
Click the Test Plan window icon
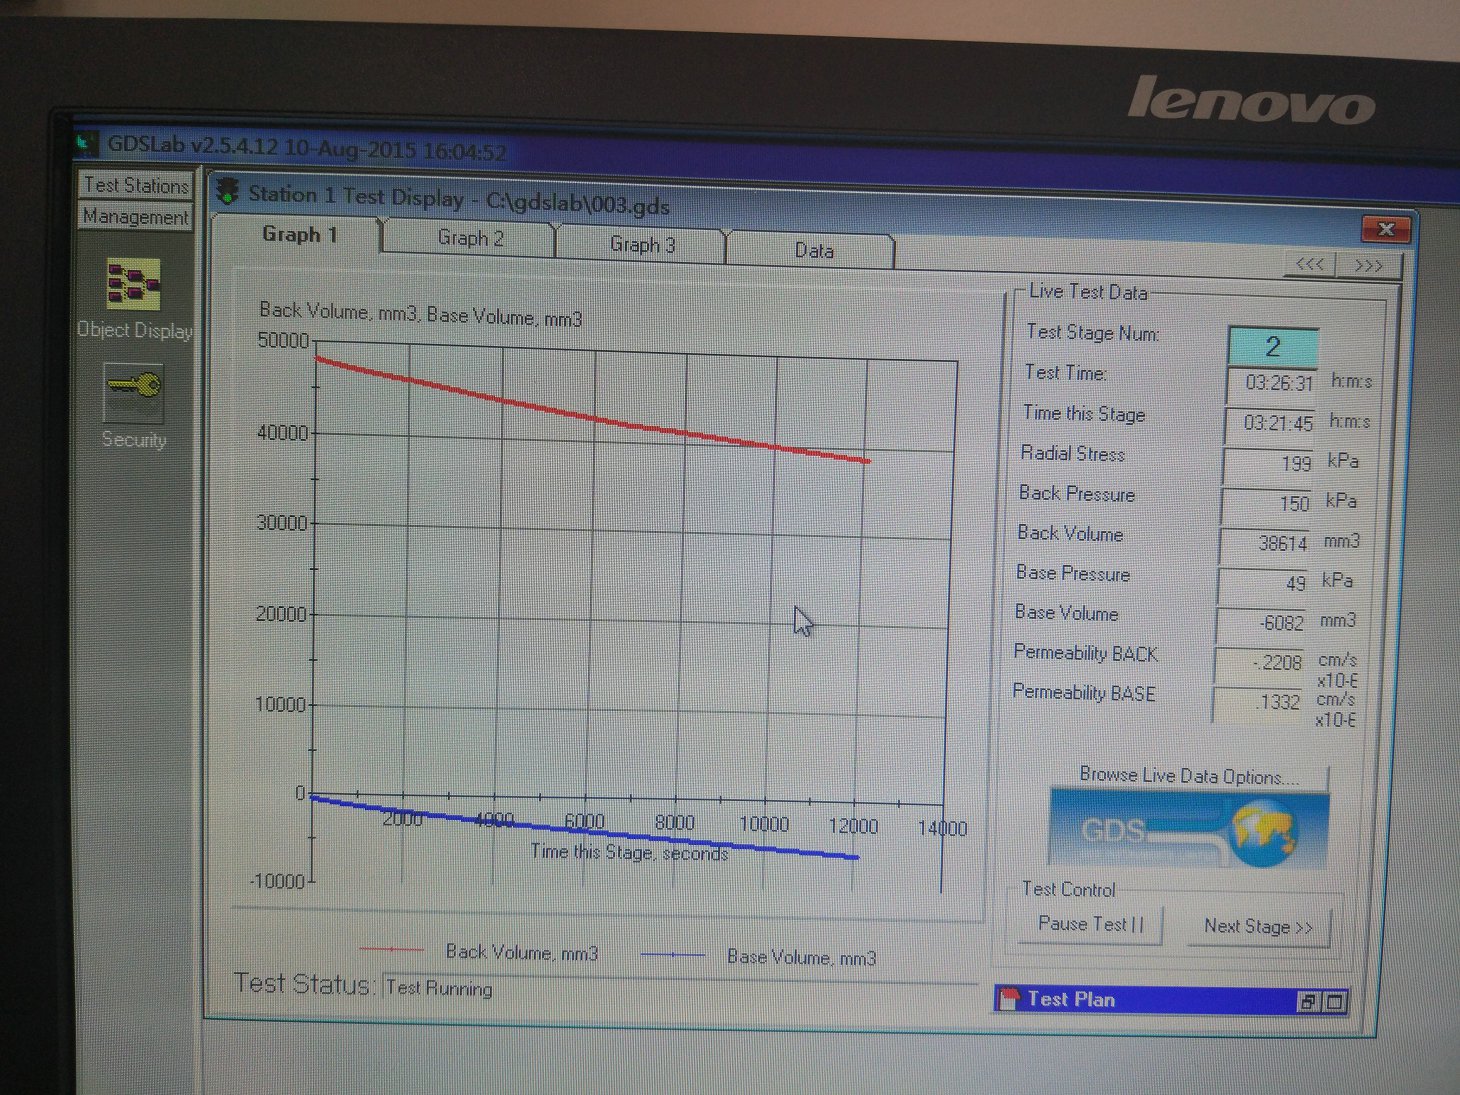[x=1010, y=998]
